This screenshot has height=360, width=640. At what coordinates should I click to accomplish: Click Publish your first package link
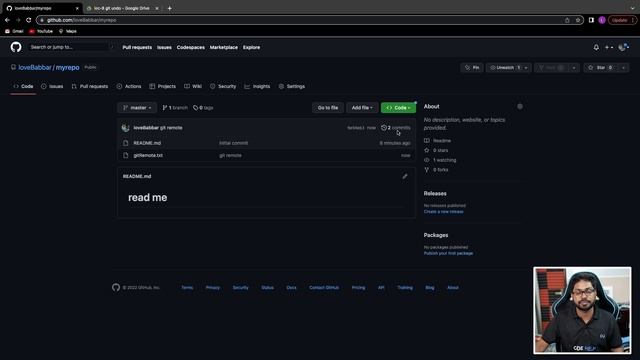448,253
